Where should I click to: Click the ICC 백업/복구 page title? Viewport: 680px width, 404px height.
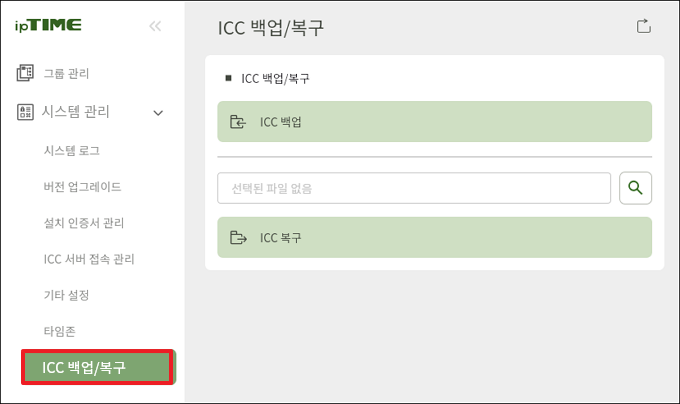271,27
